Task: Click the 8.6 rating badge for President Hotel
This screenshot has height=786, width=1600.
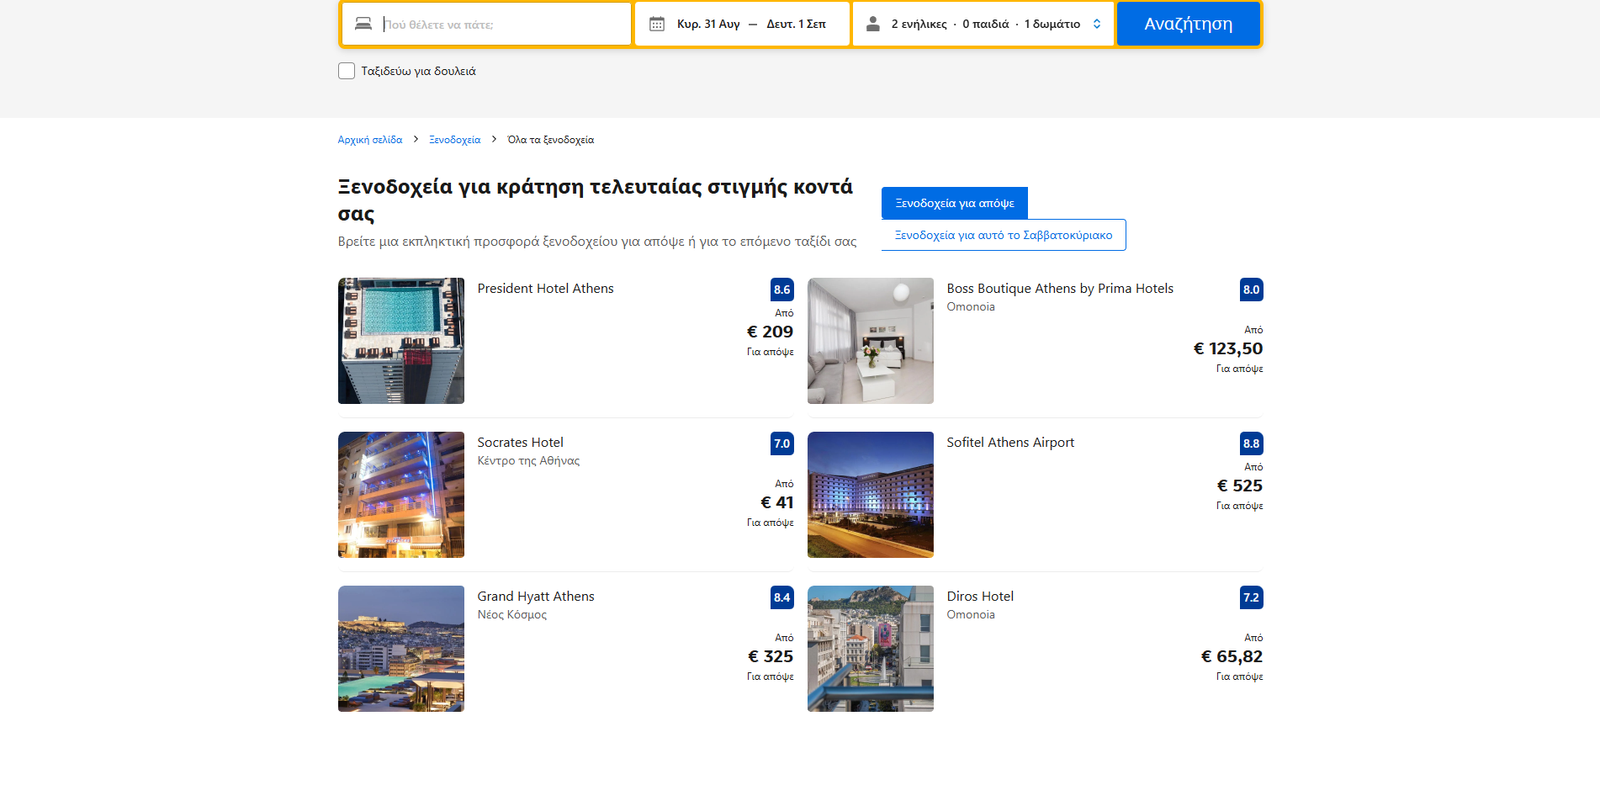Action: tap(782, 290)
